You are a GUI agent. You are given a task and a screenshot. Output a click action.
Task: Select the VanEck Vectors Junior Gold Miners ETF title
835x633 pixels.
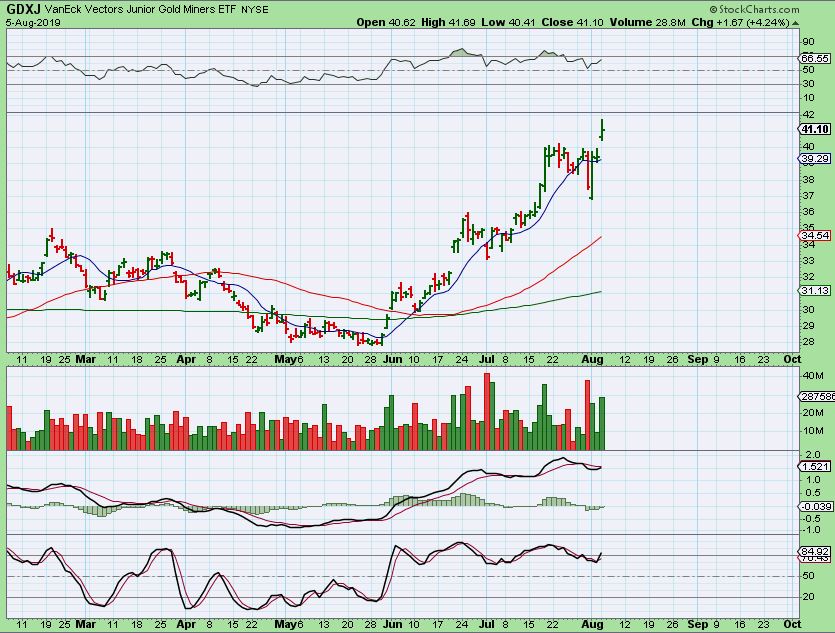click(141, 9)
